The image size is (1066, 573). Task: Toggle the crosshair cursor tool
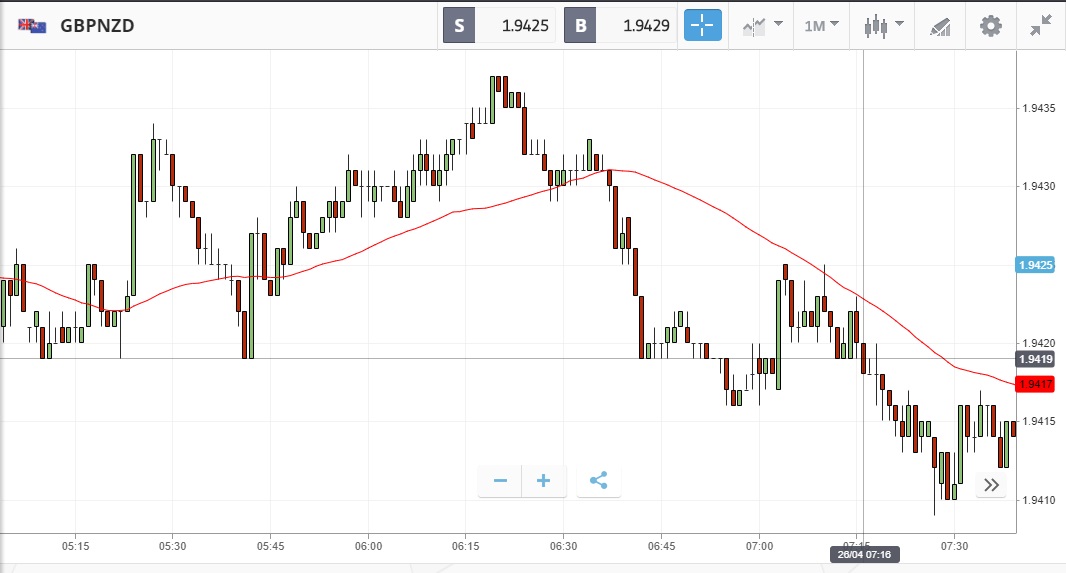pos(702,25)
